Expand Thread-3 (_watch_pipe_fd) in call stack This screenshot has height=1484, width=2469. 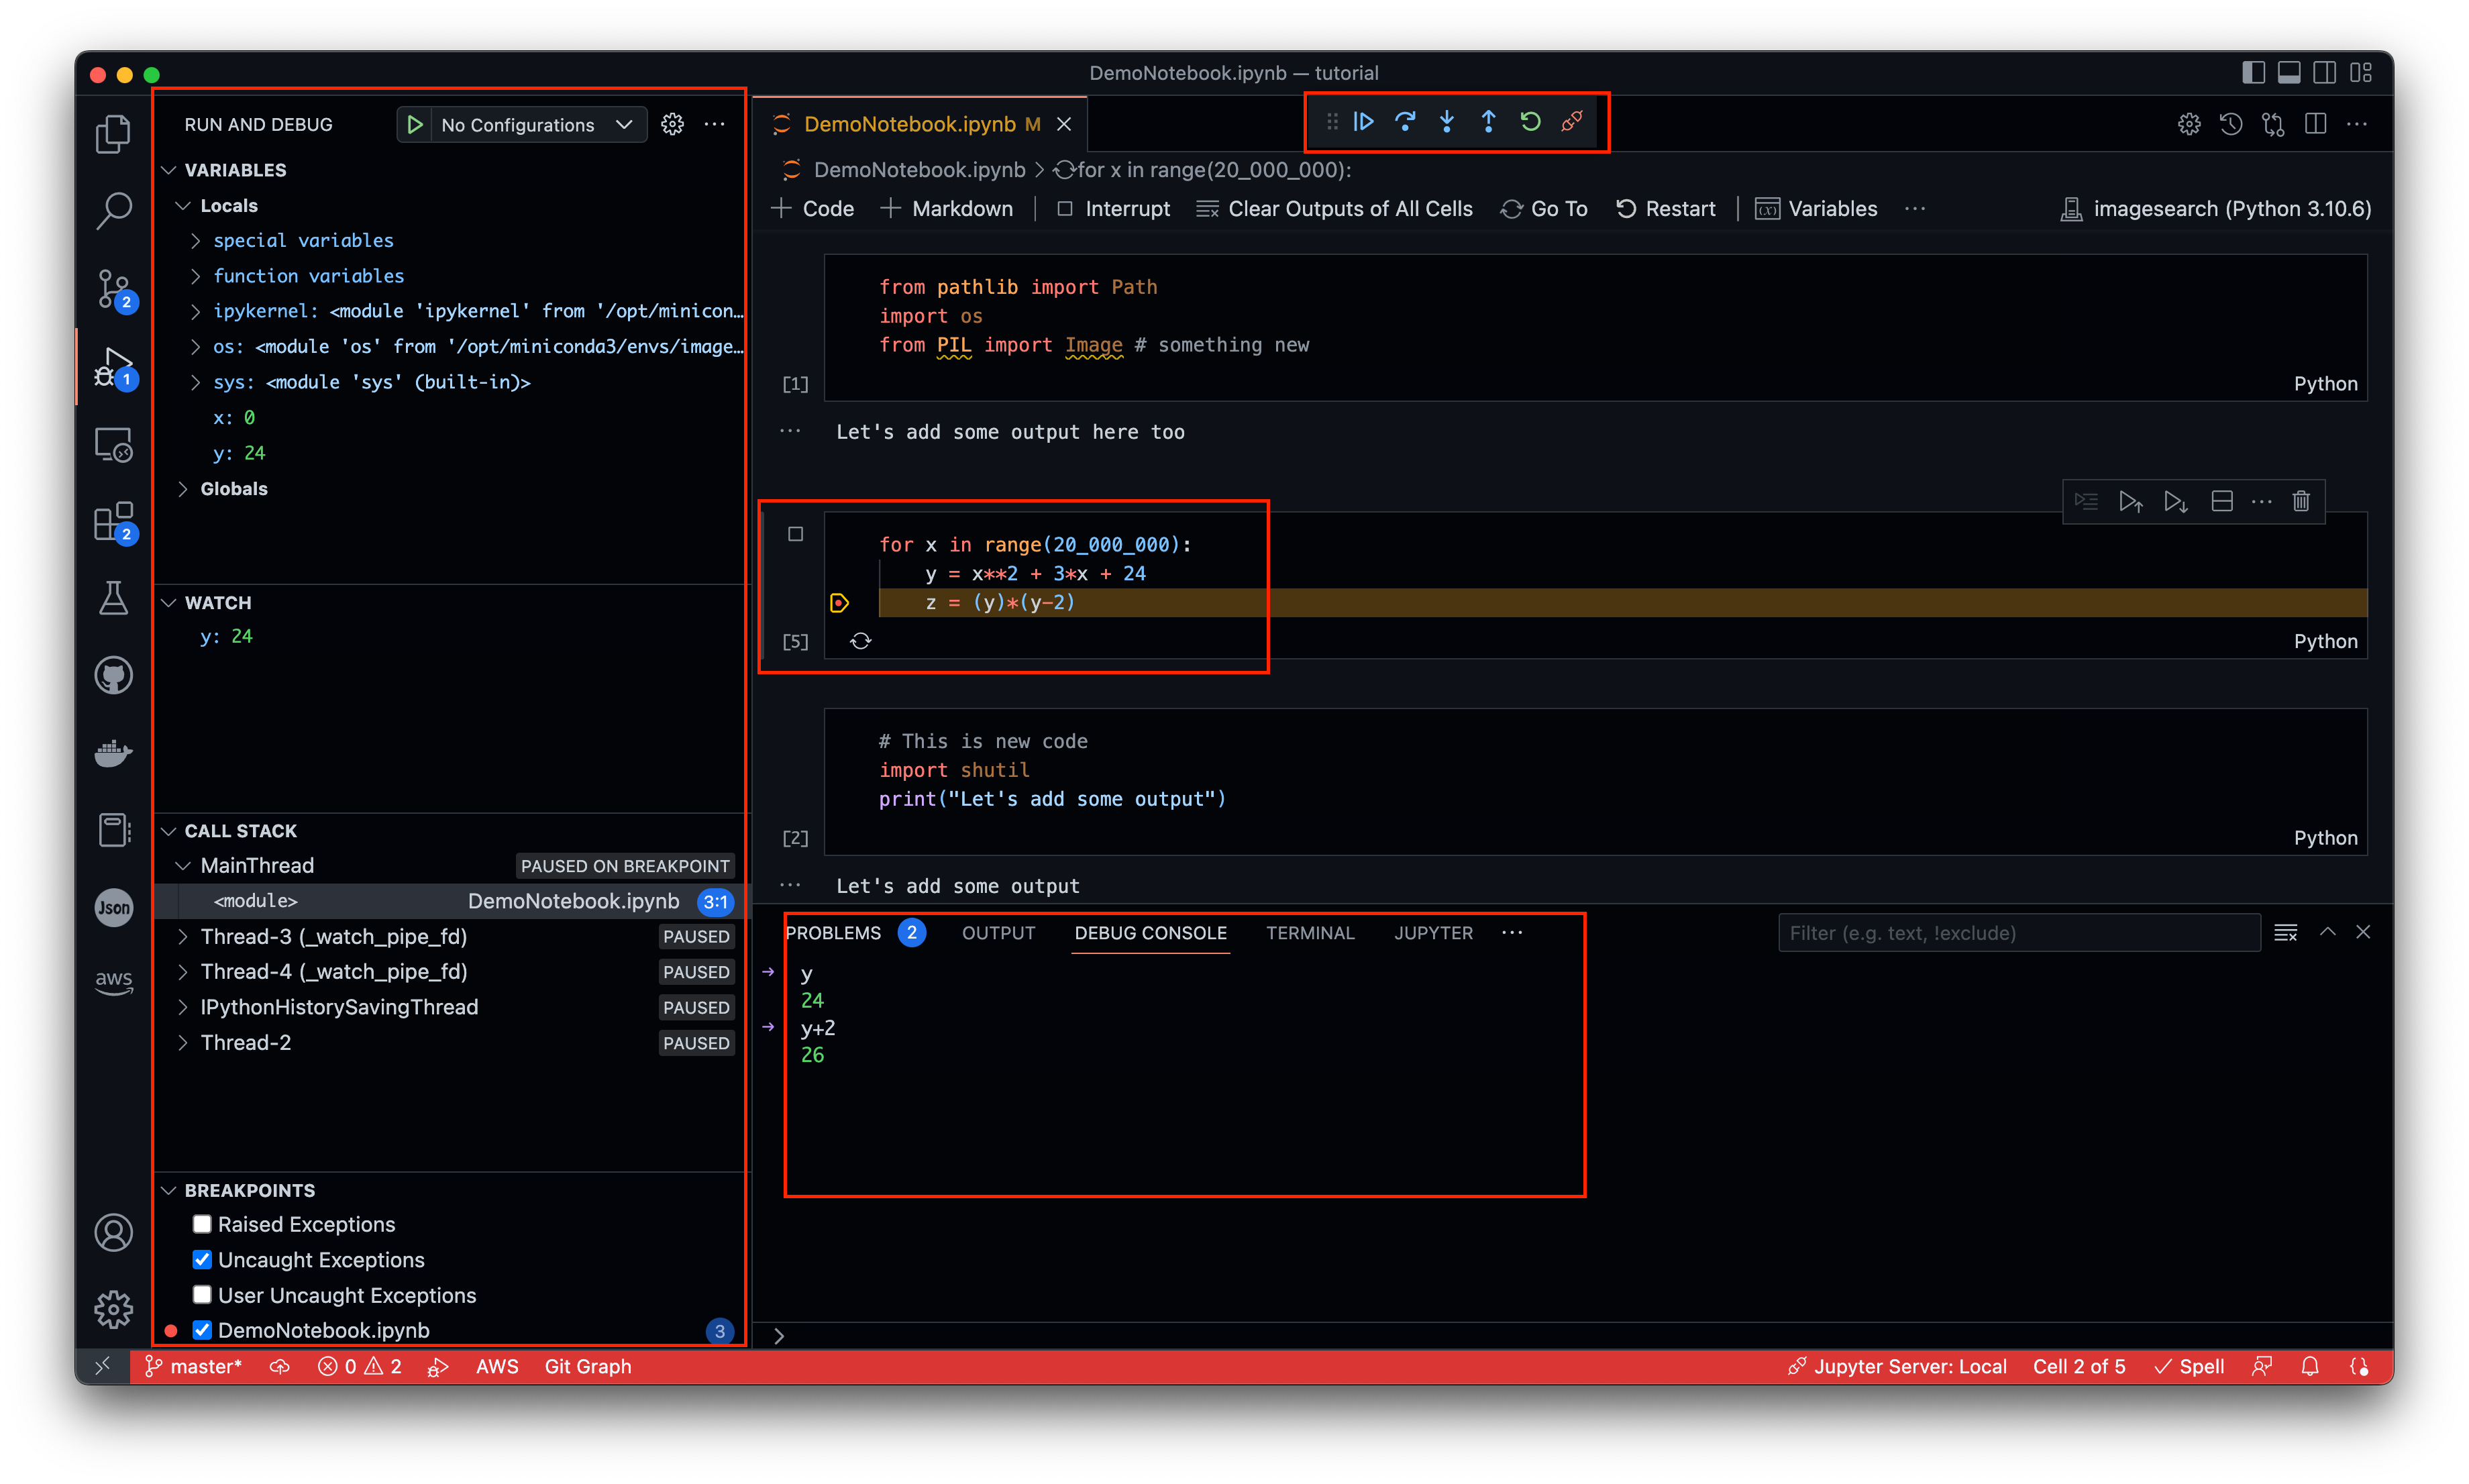(x=183, y=936)
